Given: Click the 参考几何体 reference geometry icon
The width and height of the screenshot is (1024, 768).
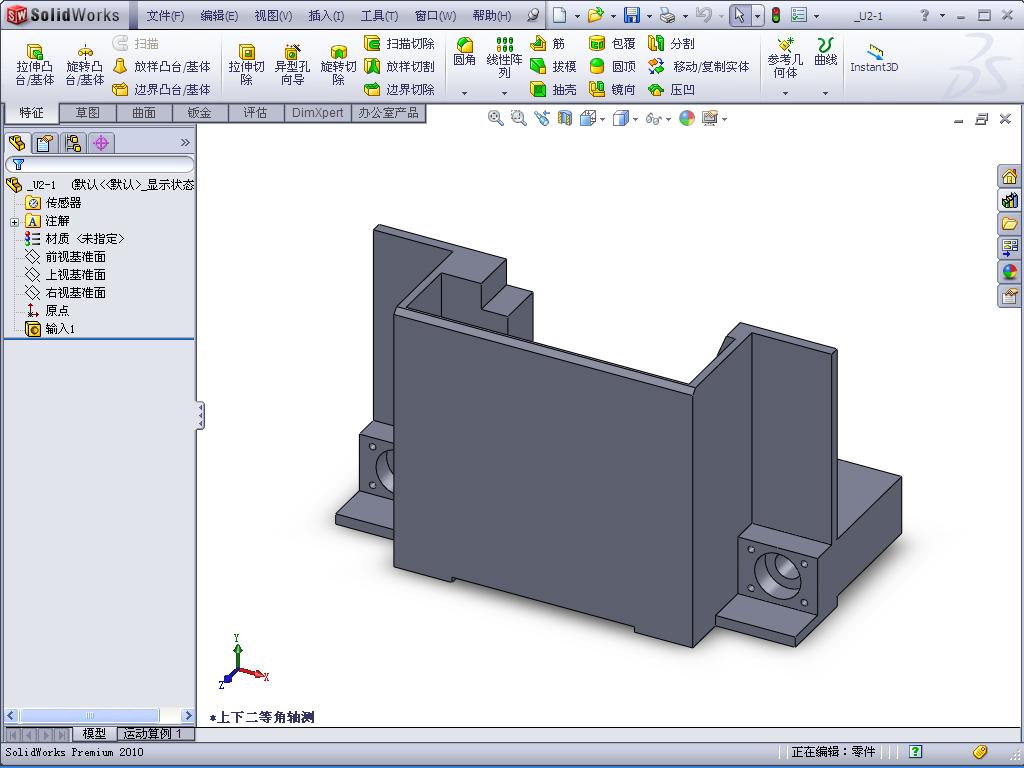Looking at the screenshot, I should (785, 57).
